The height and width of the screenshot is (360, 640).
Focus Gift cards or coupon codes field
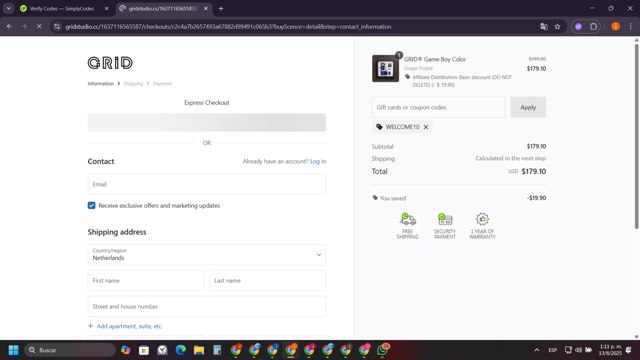(438, 107)
